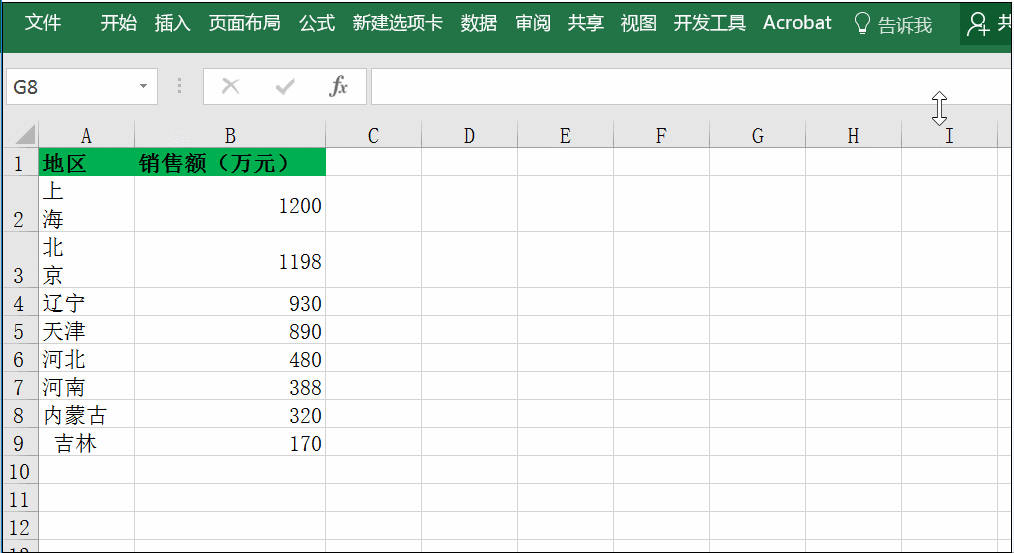Screen dimensions: 1014x553
Task: Select the 内蒙古 cell
Action: coord(87,415)
